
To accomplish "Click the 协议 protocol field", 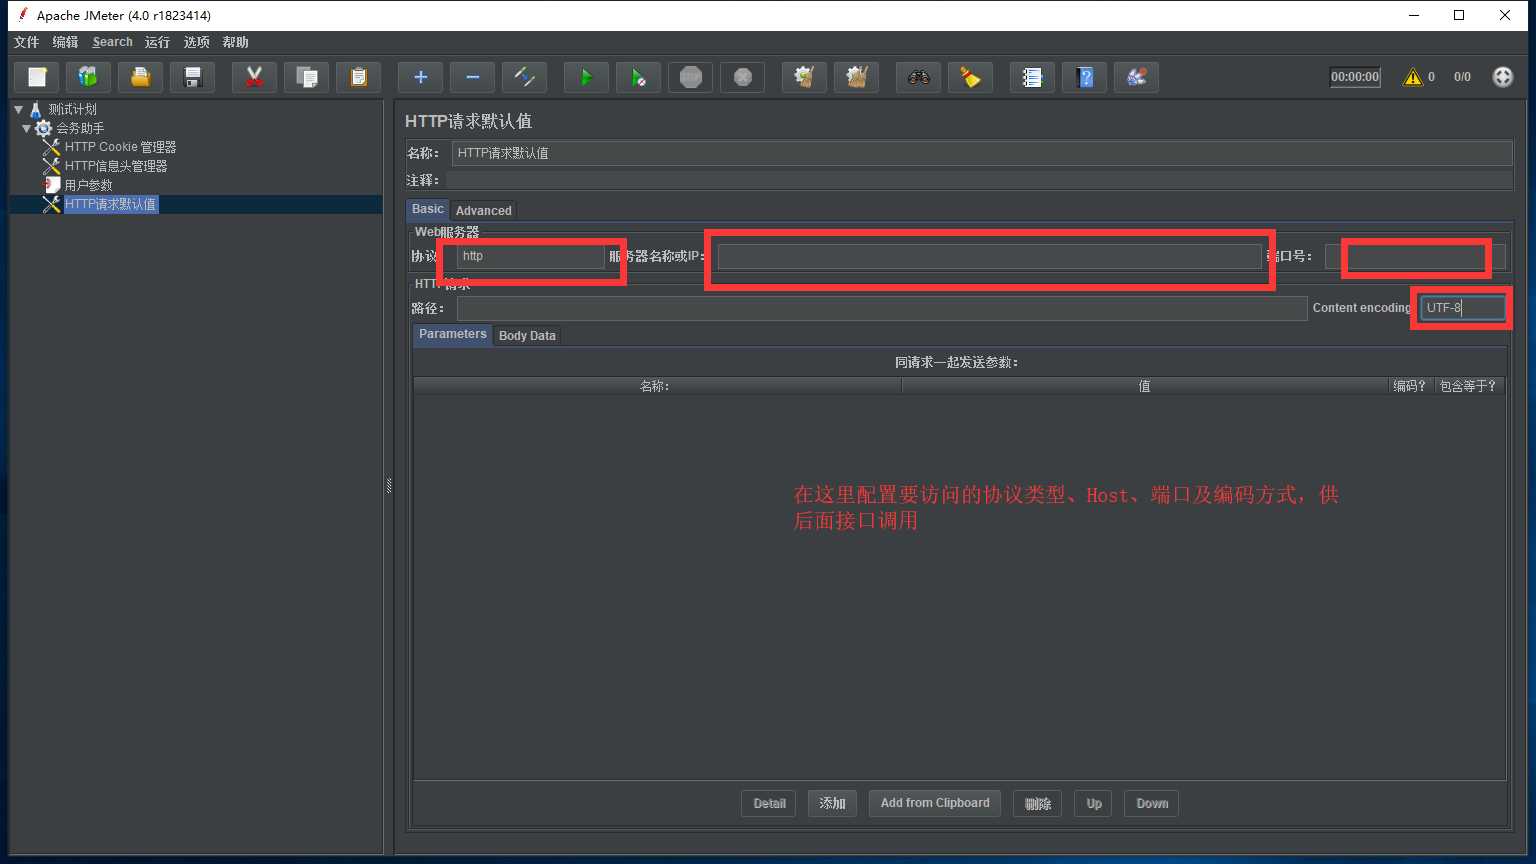I will (x=530, y=256).
